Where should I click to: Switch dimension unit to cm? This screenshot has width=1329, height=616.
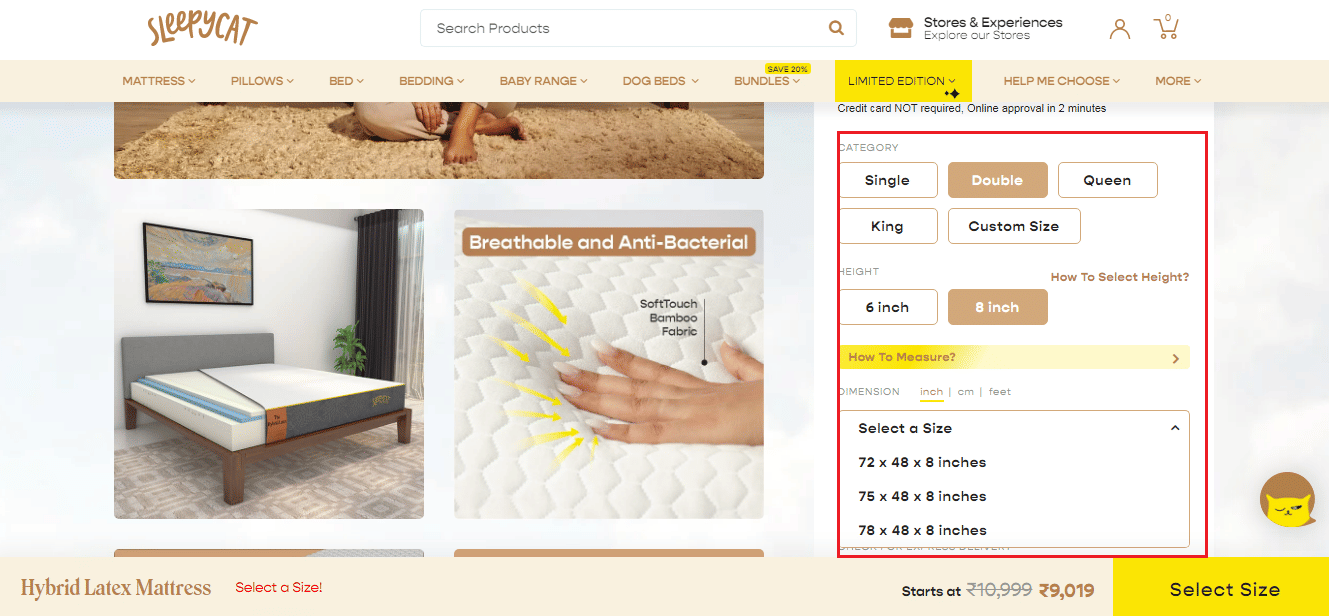coord(965,392)
